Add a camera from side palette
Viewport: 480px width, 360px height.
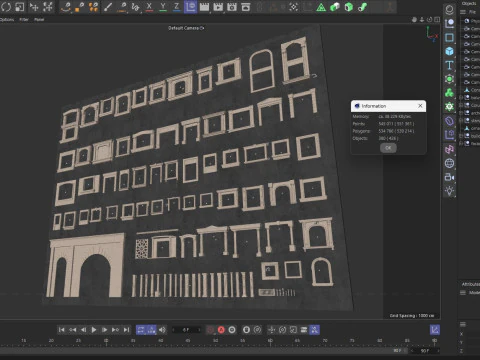(449, 177)
